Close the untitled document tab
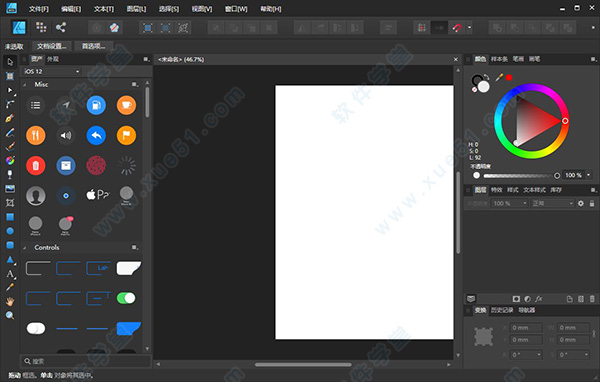This screenshot has height=382, width=600. [455, 59]
